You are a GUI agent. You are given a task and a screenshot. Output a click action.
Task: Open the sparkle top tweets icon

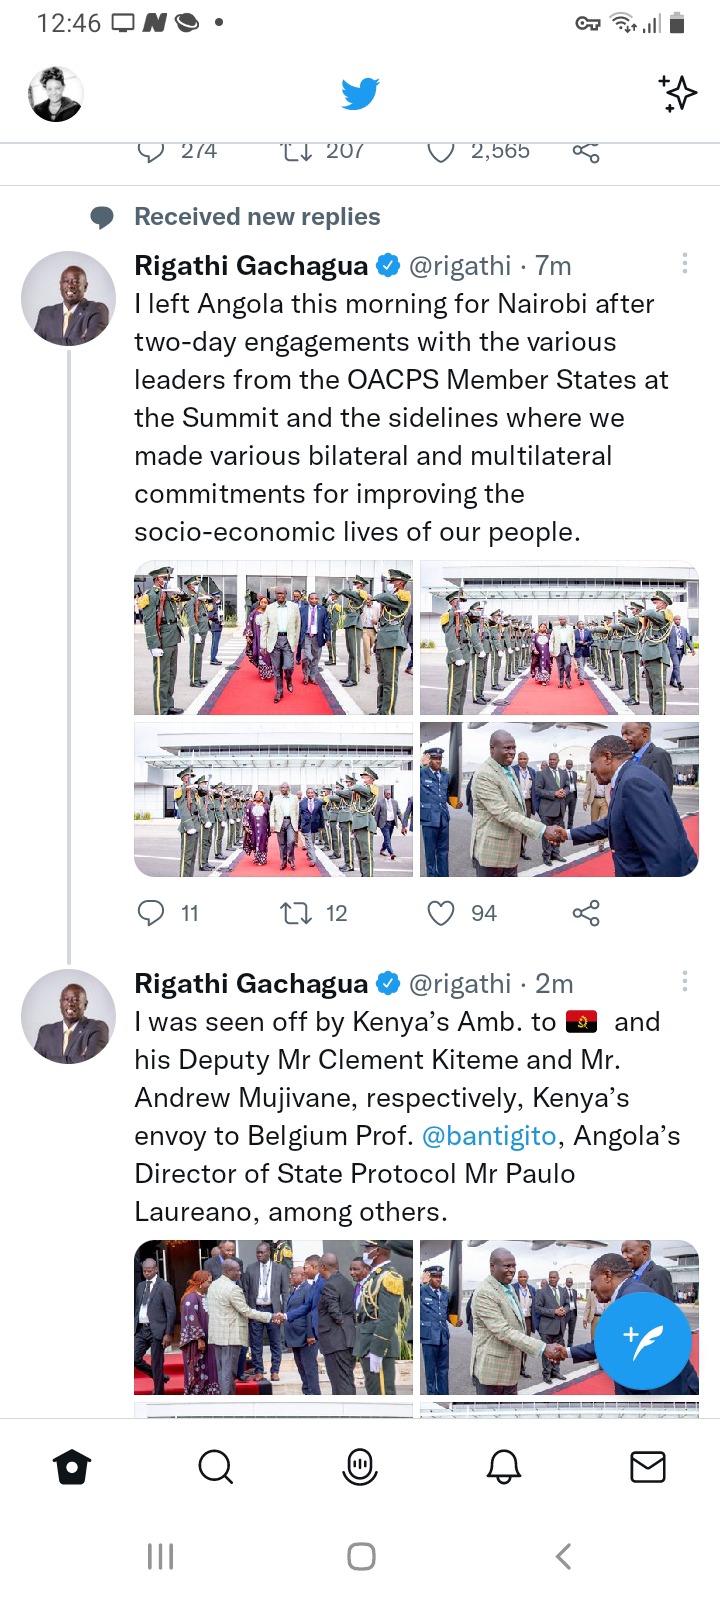click(x=678, y=94)
